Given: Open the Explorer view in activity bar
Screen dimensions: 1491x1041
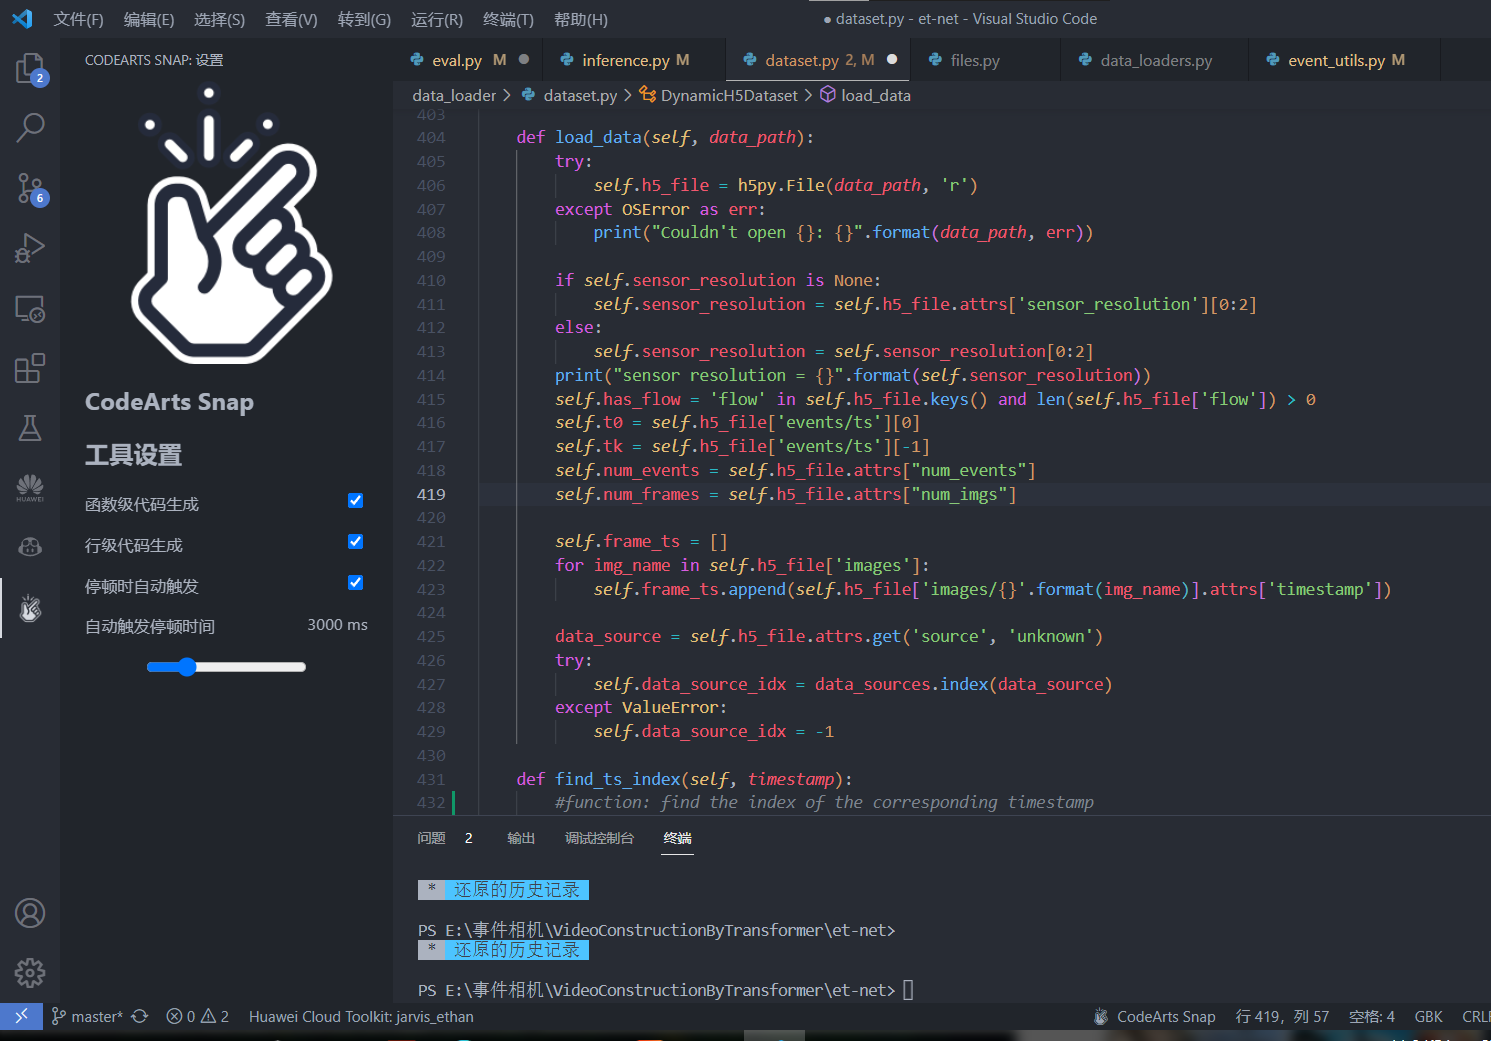Looking at the screenshot, I should (x=30, y=68).
